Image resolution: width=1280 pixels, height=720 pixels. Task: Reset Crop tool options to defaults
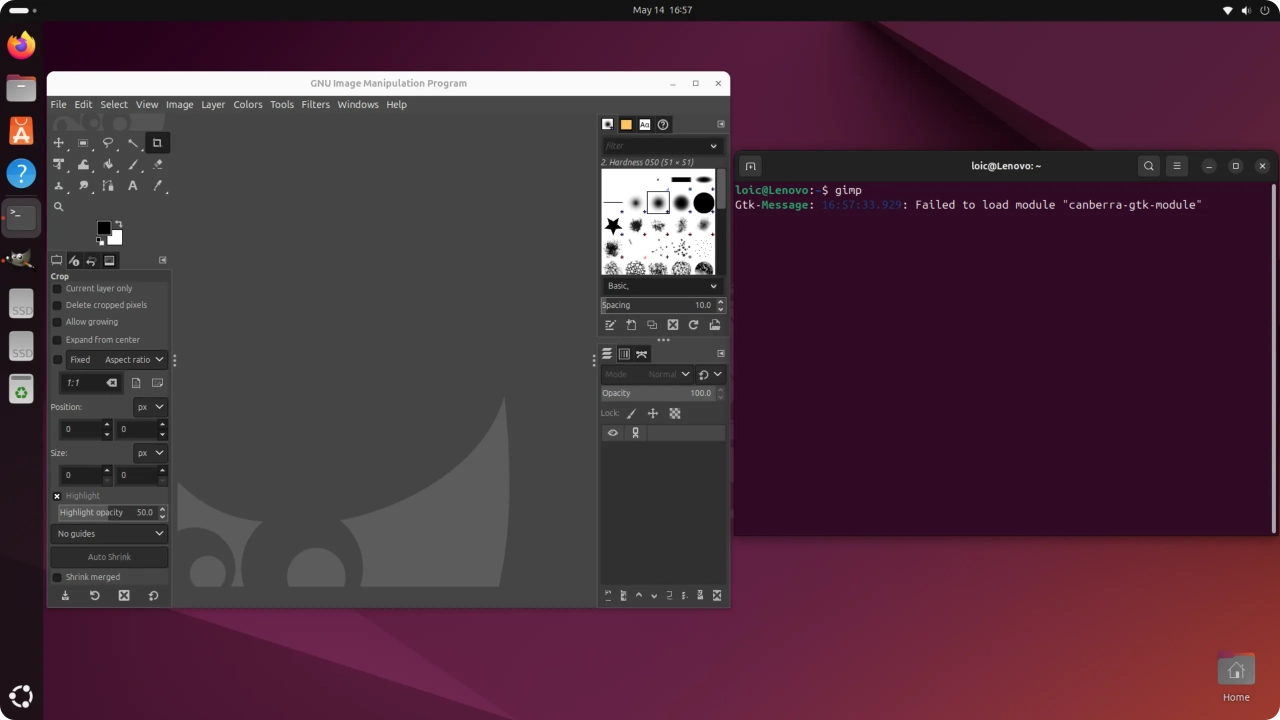tap(153, 595)
